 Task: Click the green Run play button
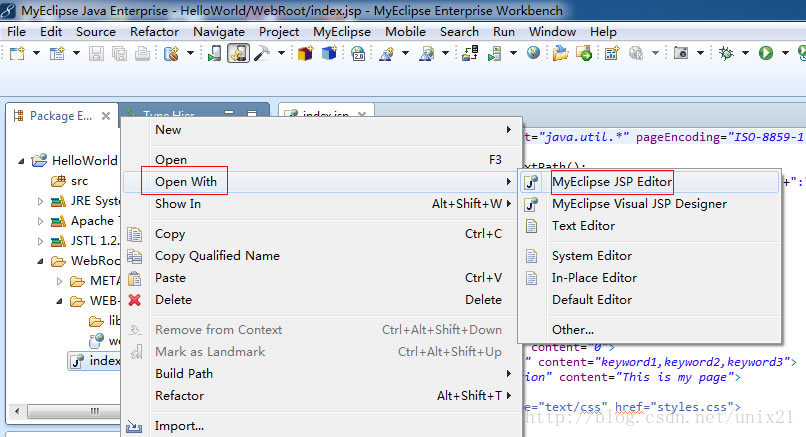click(x=766, y=53)
